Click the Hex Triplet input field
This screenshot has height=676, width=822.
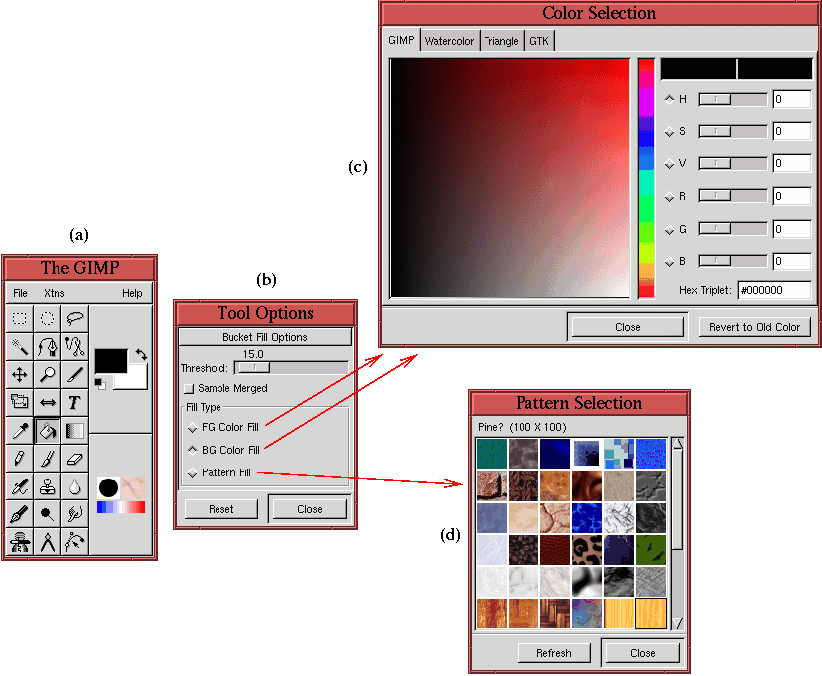[774, 290]
